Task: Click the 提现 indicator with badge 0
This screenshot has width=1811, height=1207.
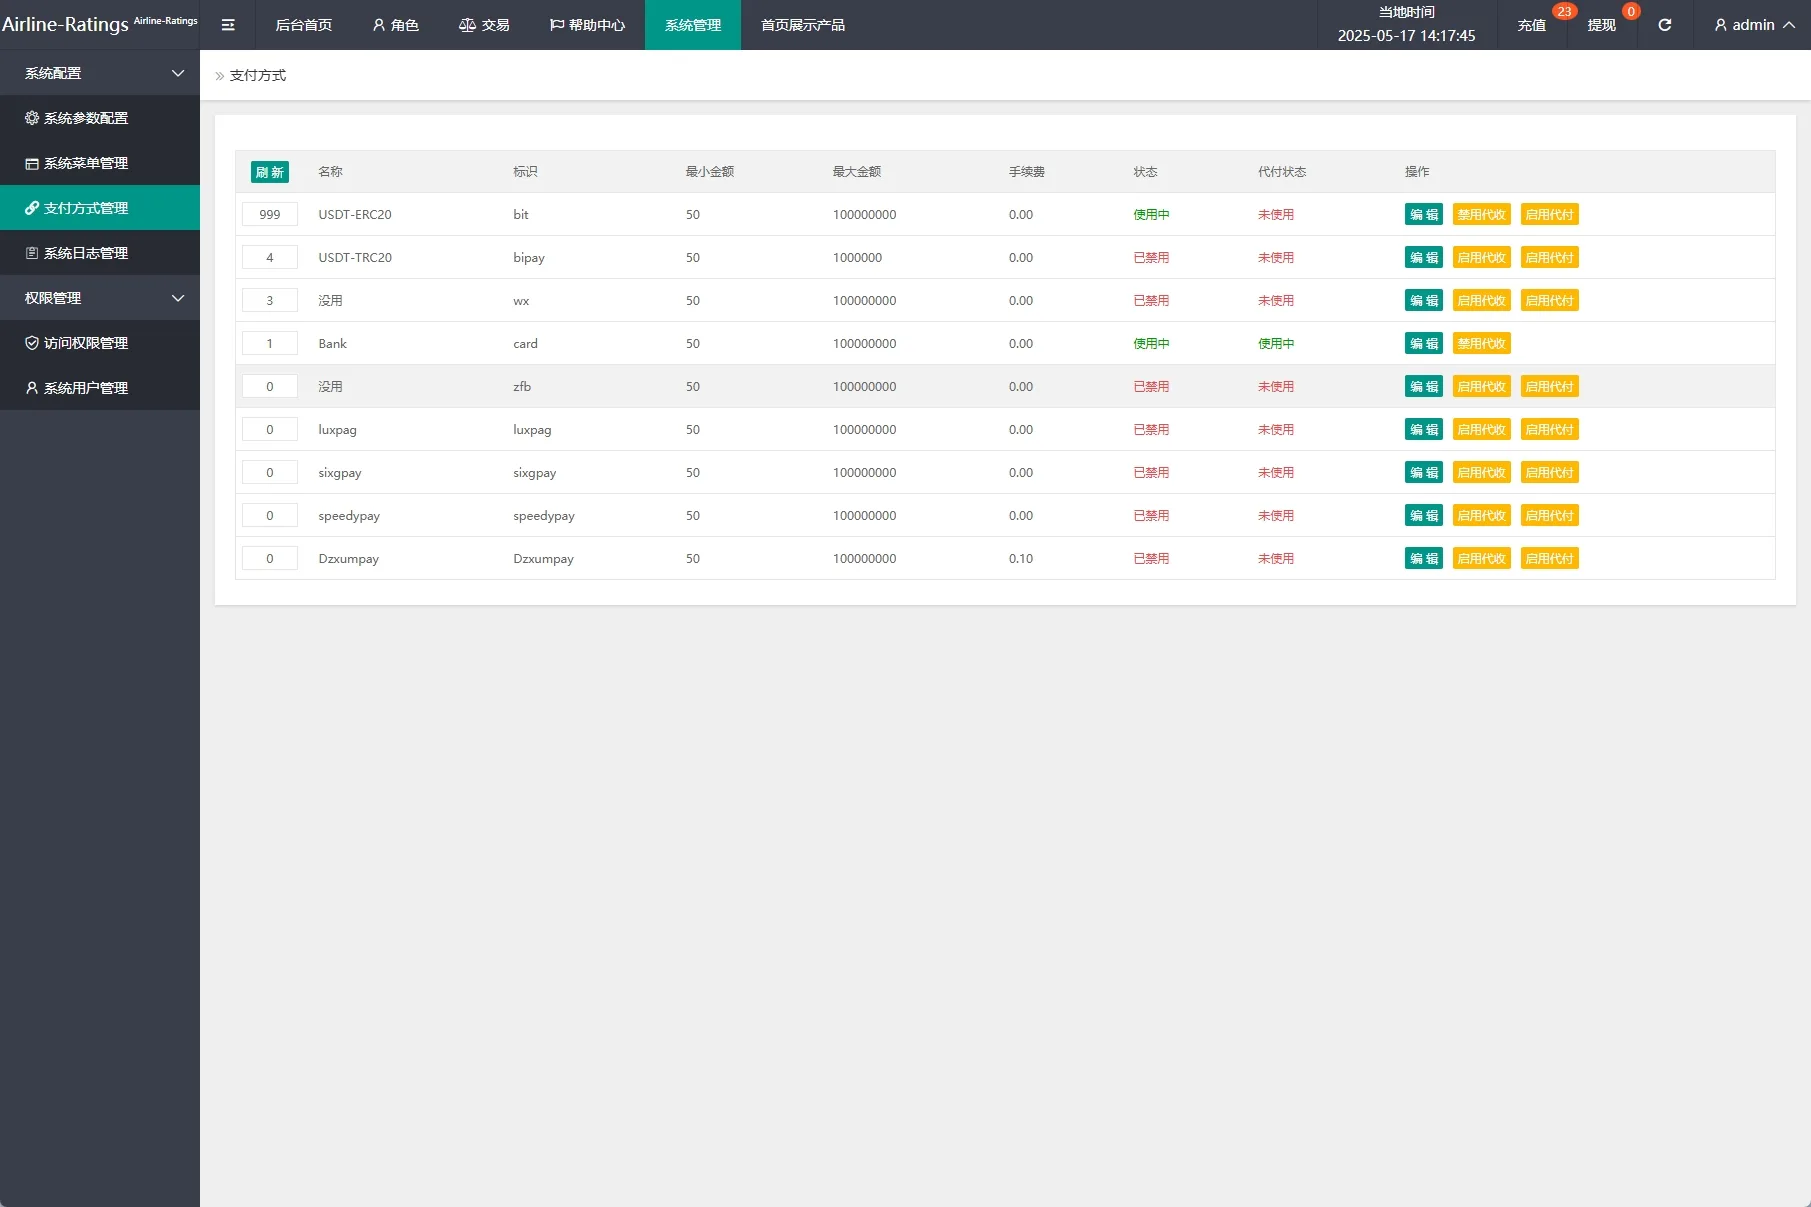Action: pyautogui.click(x=1601, y=25)
